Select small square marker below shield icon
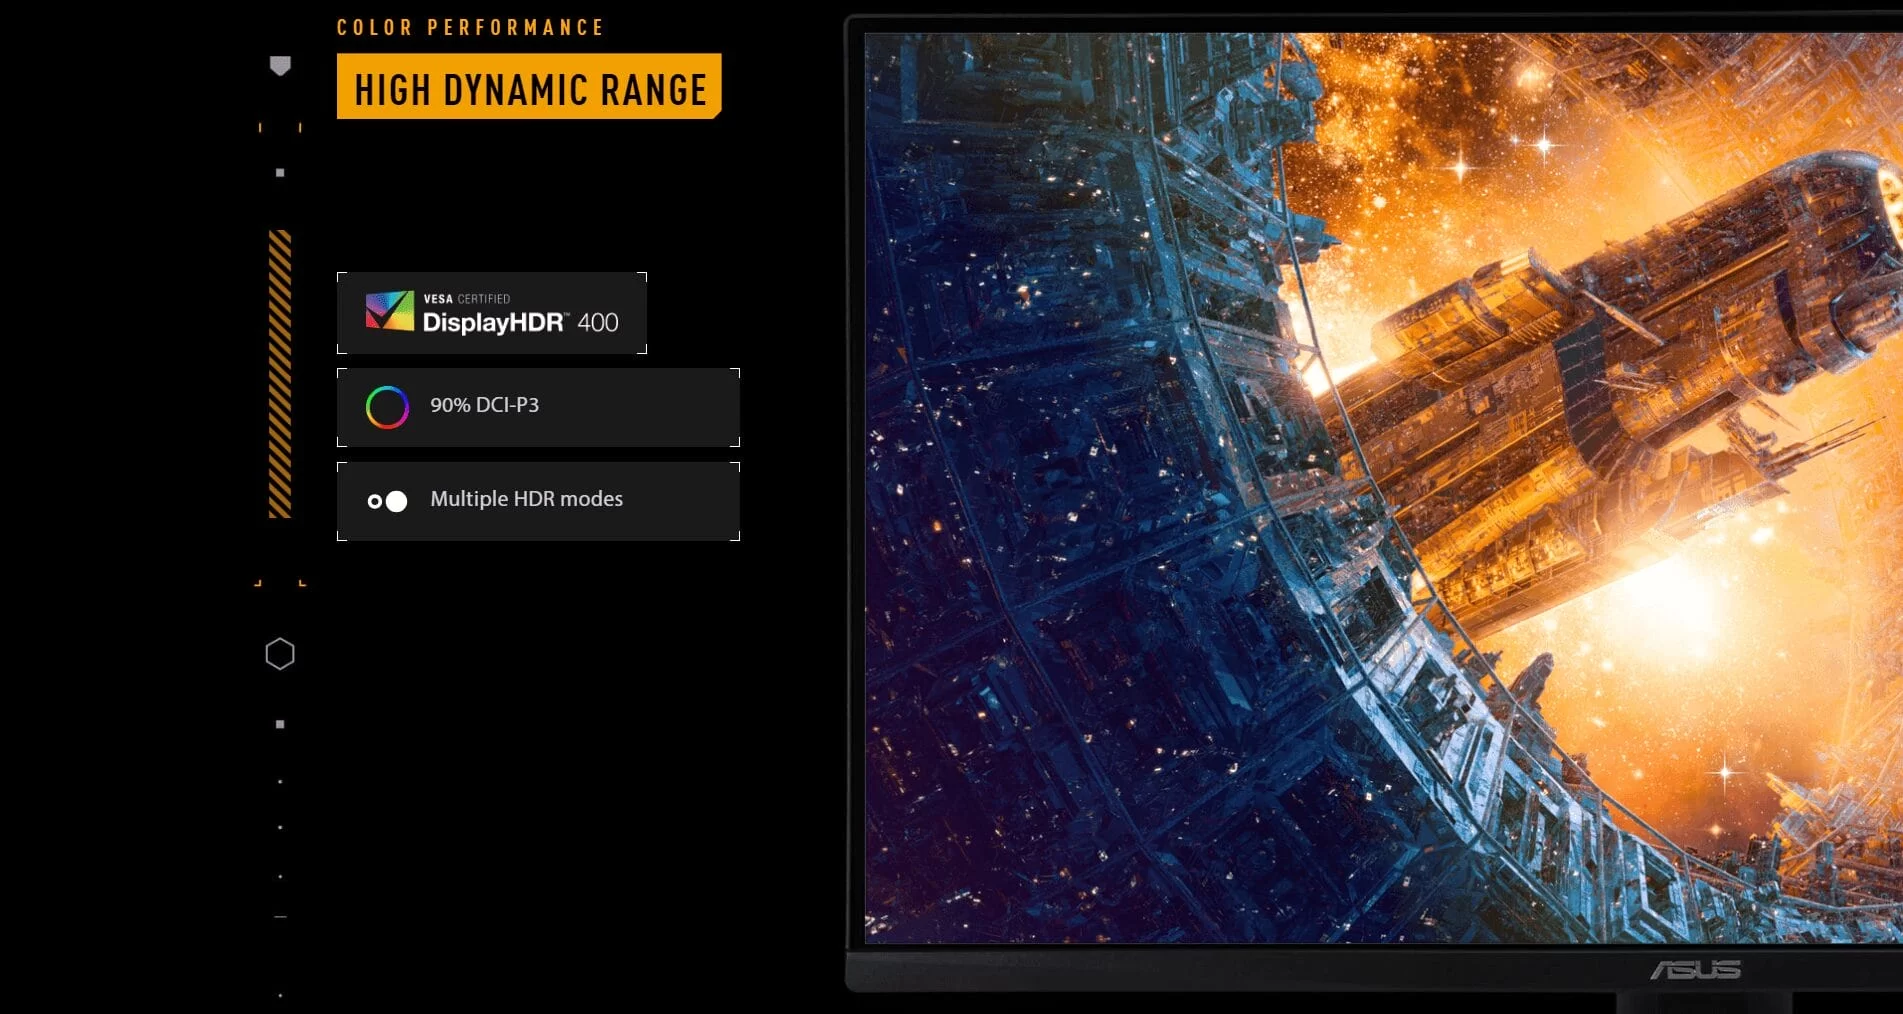Screen dimensions: 1903x1014 (280, 173)
